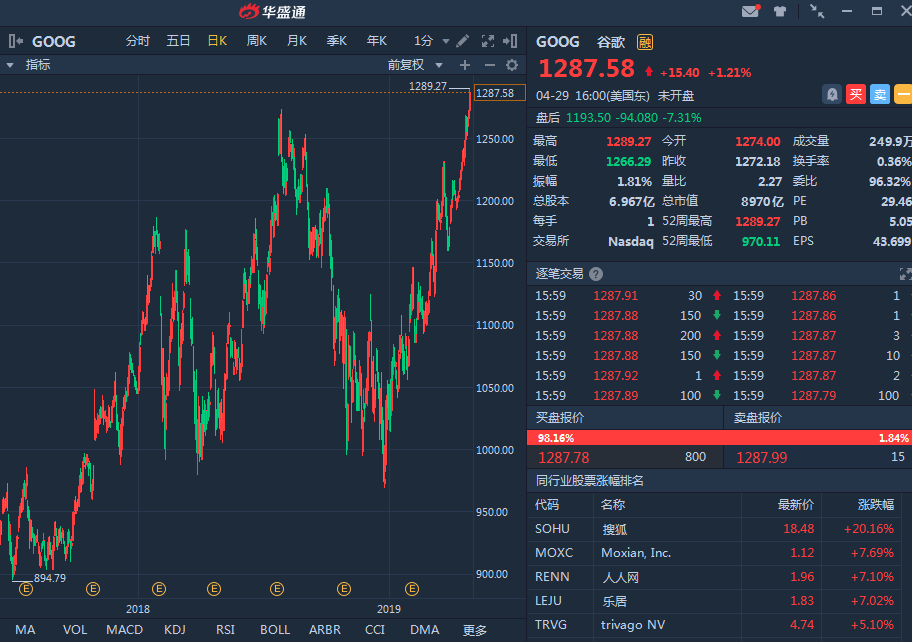Open chart settings gear

[x=512, y=65]
